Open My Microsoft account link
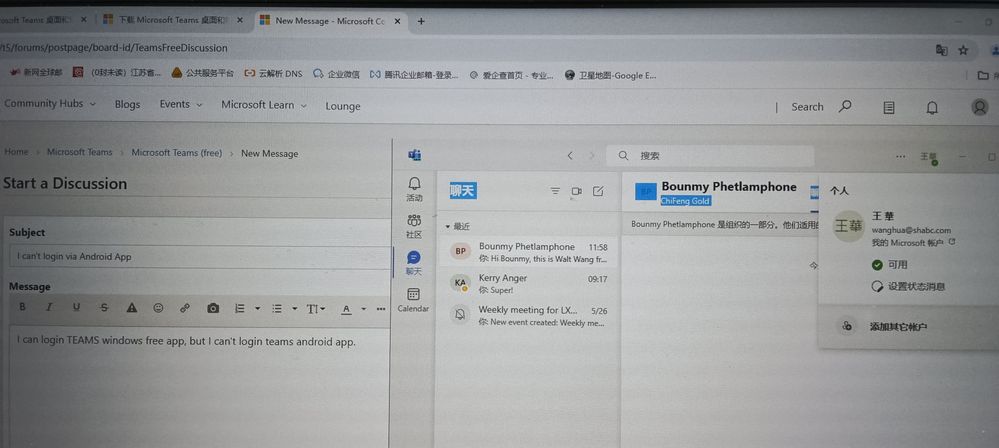 (914, 243)
